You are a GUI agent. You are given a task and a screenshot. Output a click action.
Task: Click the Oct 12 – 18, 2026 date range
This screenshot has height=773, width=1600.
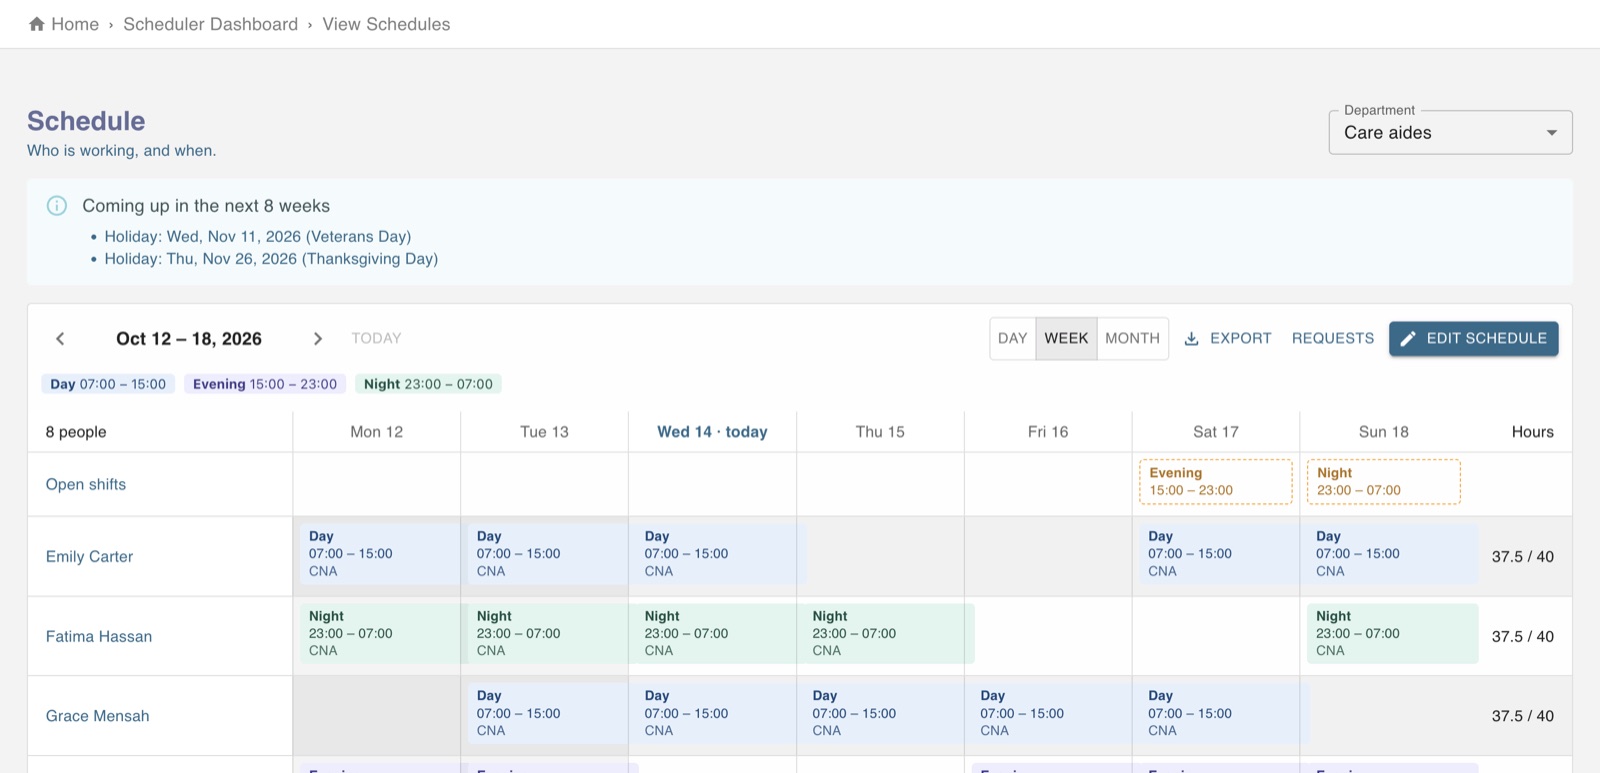[x=189, y=339]
